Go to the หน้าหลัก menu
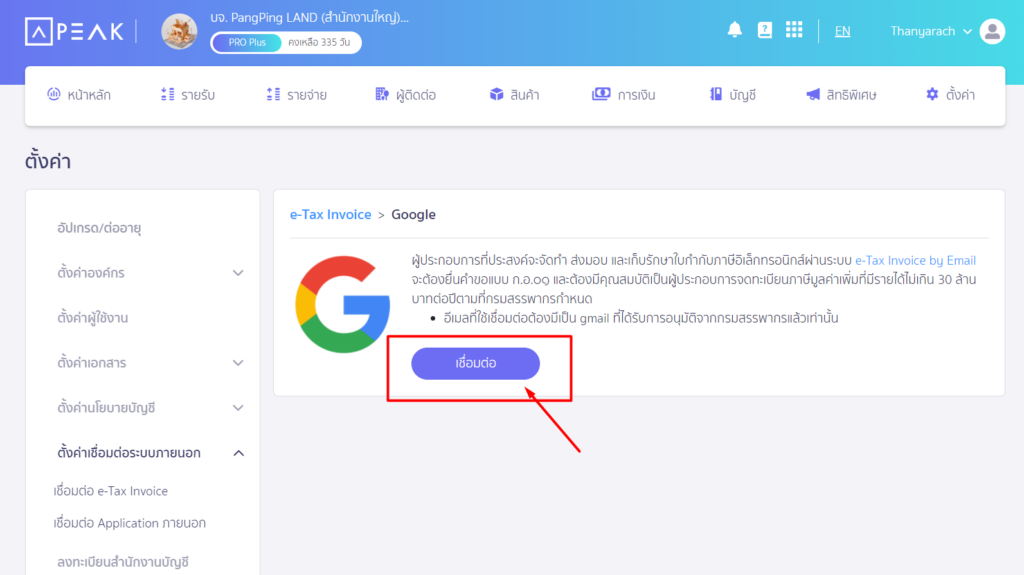 coord(79,95)
